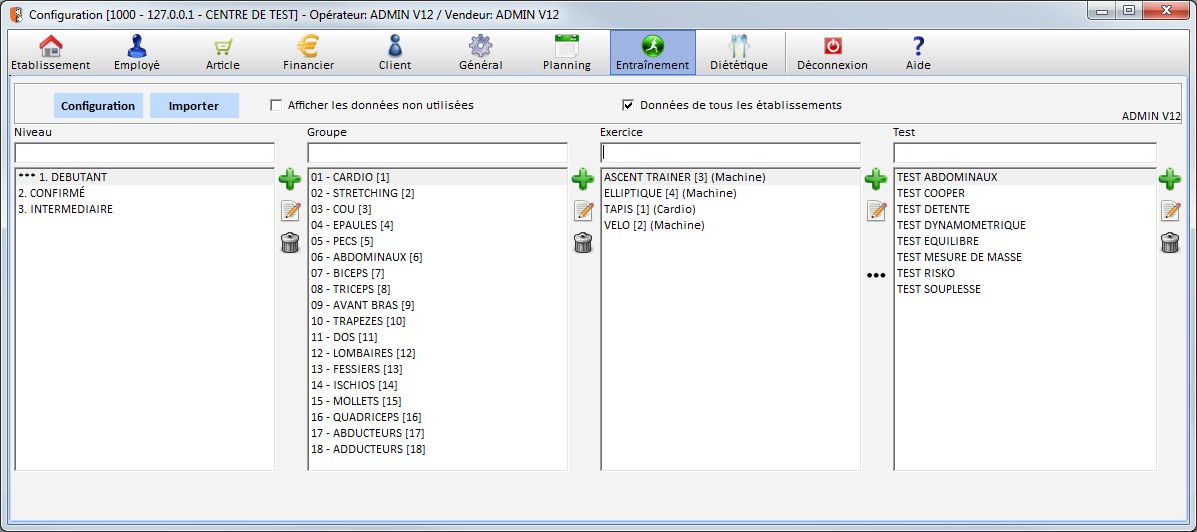This screenshot has width=1197, height=532.
Task: Select TEST RISKO in Test list
Action: [1024, 273]
